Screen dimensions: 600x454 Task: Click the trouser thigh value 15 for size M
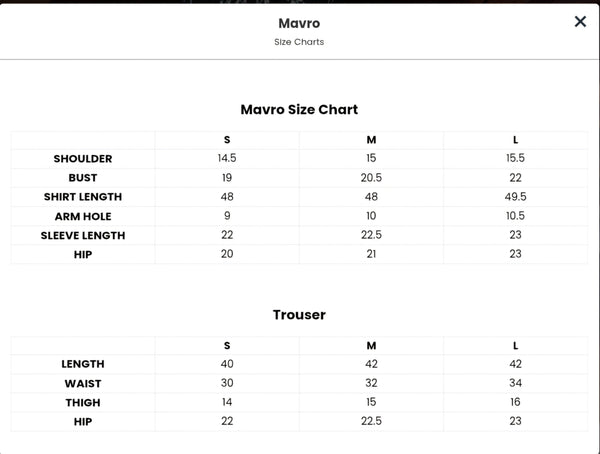point(371,403)
